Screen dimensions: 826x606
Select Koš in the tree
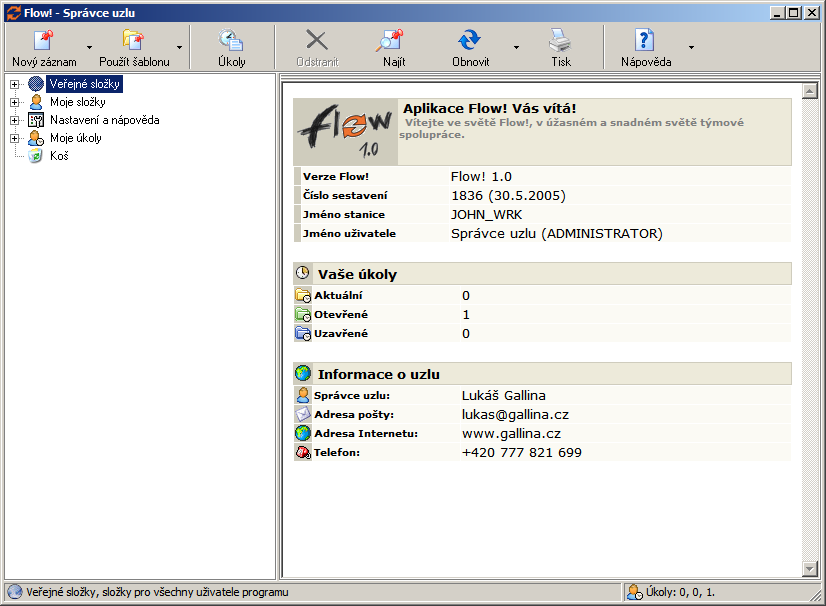60,155
